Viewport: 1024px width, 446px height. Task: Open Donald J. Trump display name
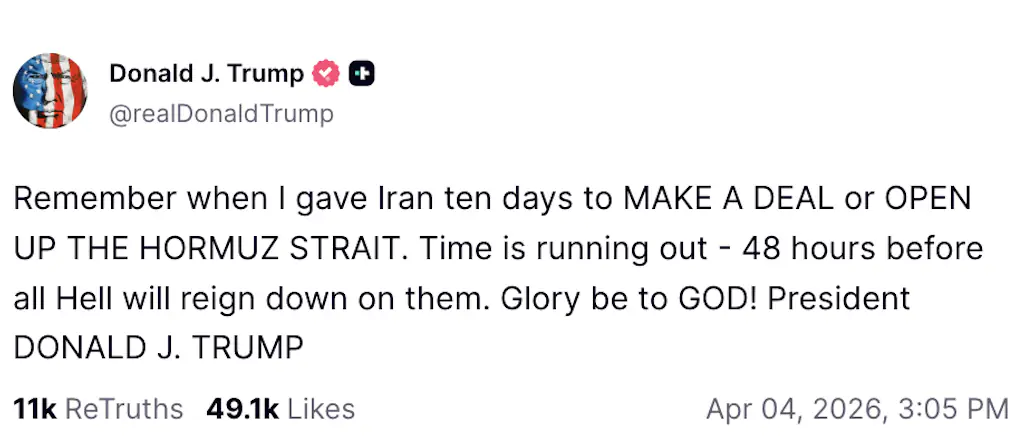pos(206,74)
